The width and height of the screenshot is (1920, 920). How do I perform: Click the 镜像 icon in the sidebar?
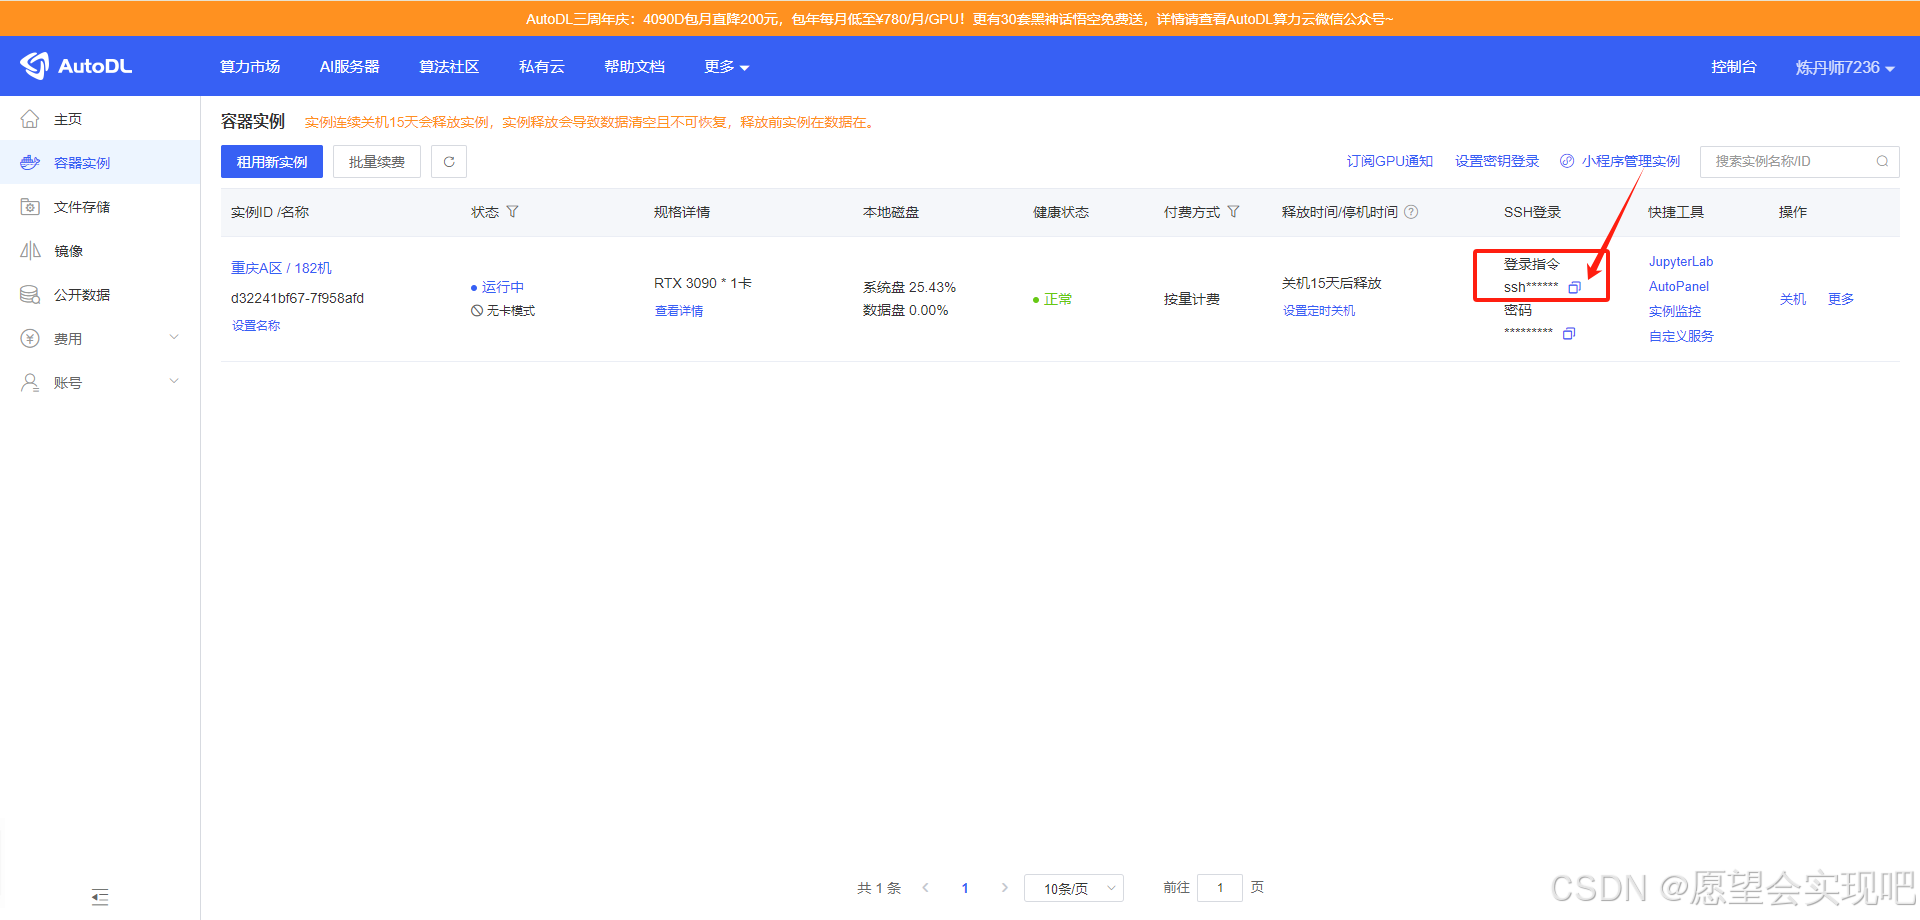click(30, 251)
